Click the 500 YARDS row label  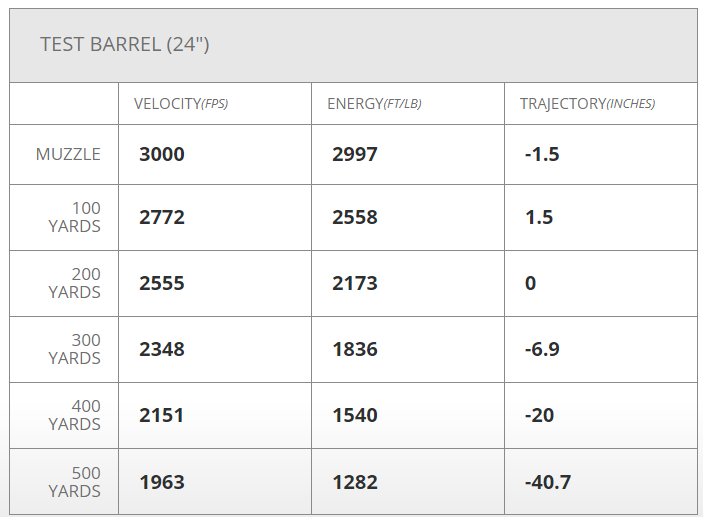(75, 482)
